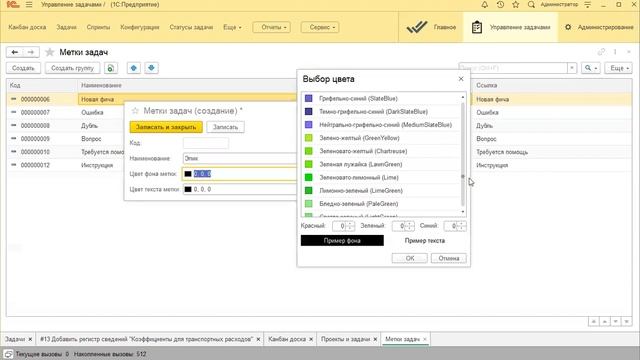Expand the Еще navigation dropdown
Image resolution: width=640 pixels, height=360 pixels.
pos(232,27)
